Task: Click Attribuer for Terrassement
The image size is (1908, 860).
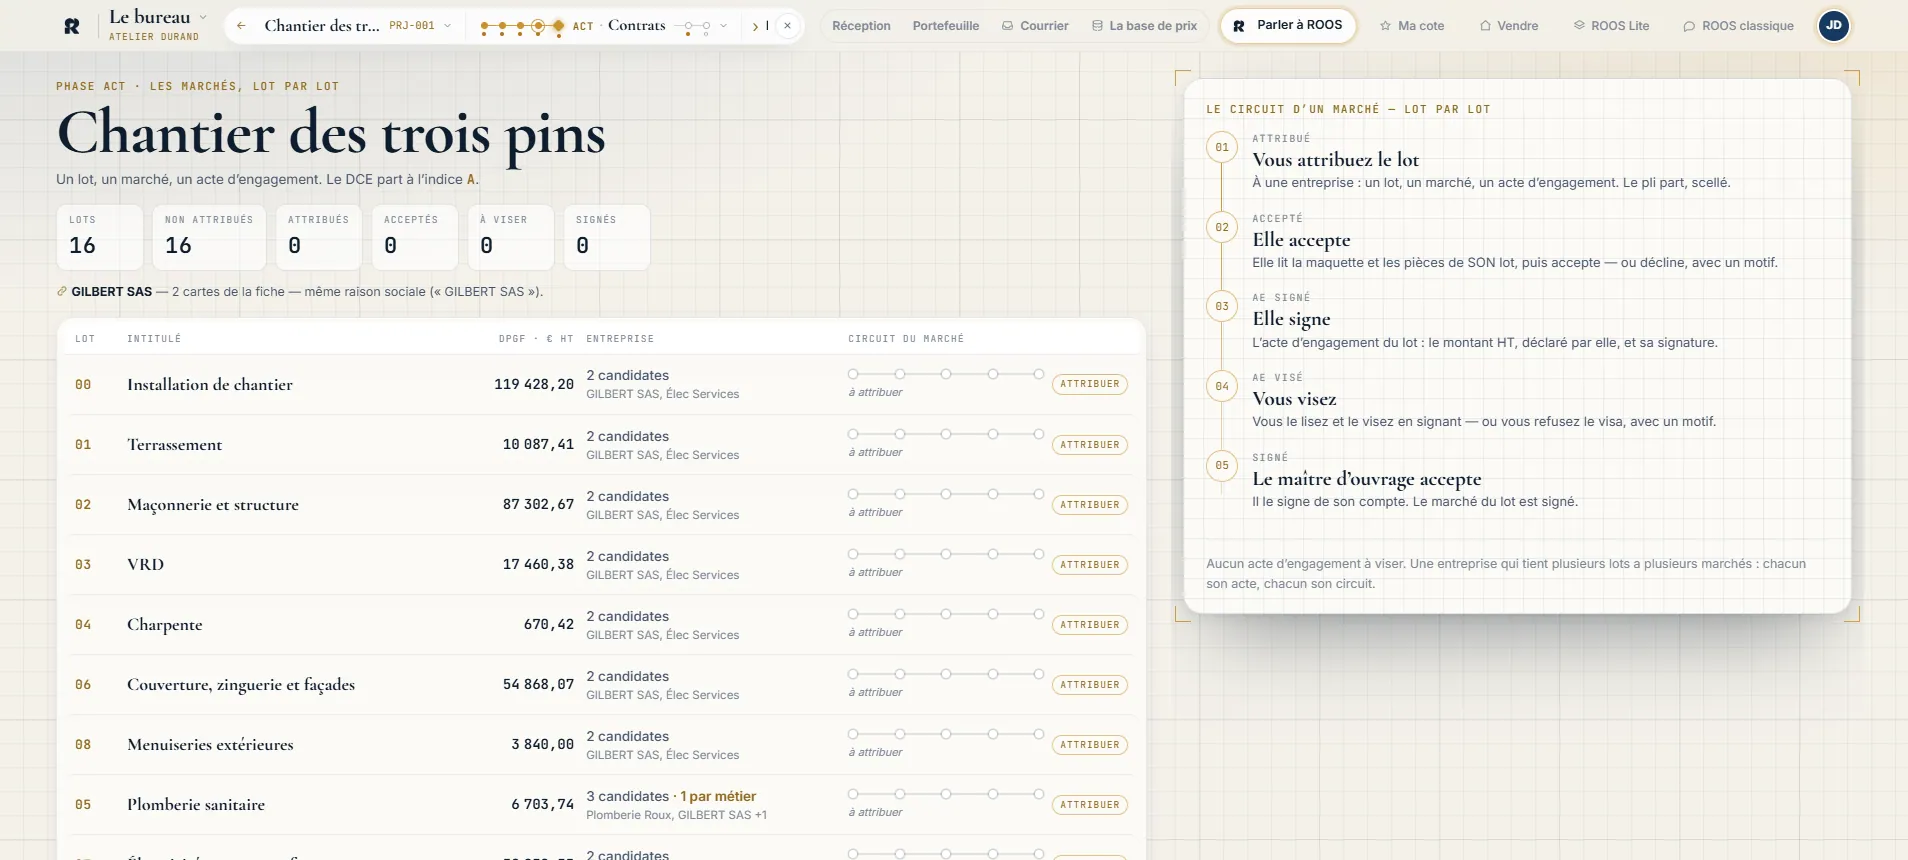Action: 1090,445
